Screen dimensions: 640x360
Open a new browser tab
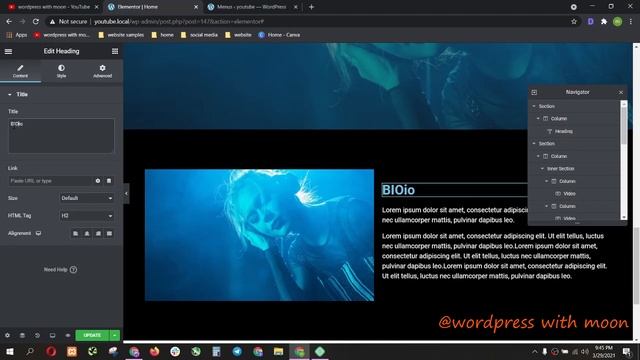click(311, 7)
